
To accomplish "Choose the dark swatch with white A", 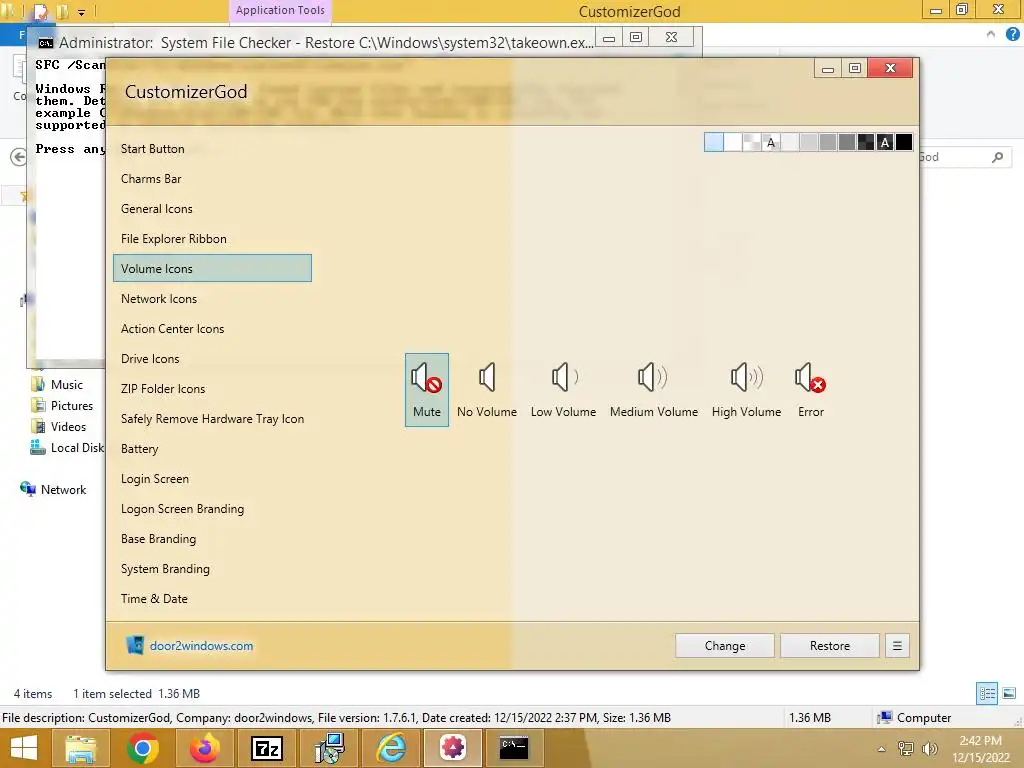I will (x=885, y=142).
